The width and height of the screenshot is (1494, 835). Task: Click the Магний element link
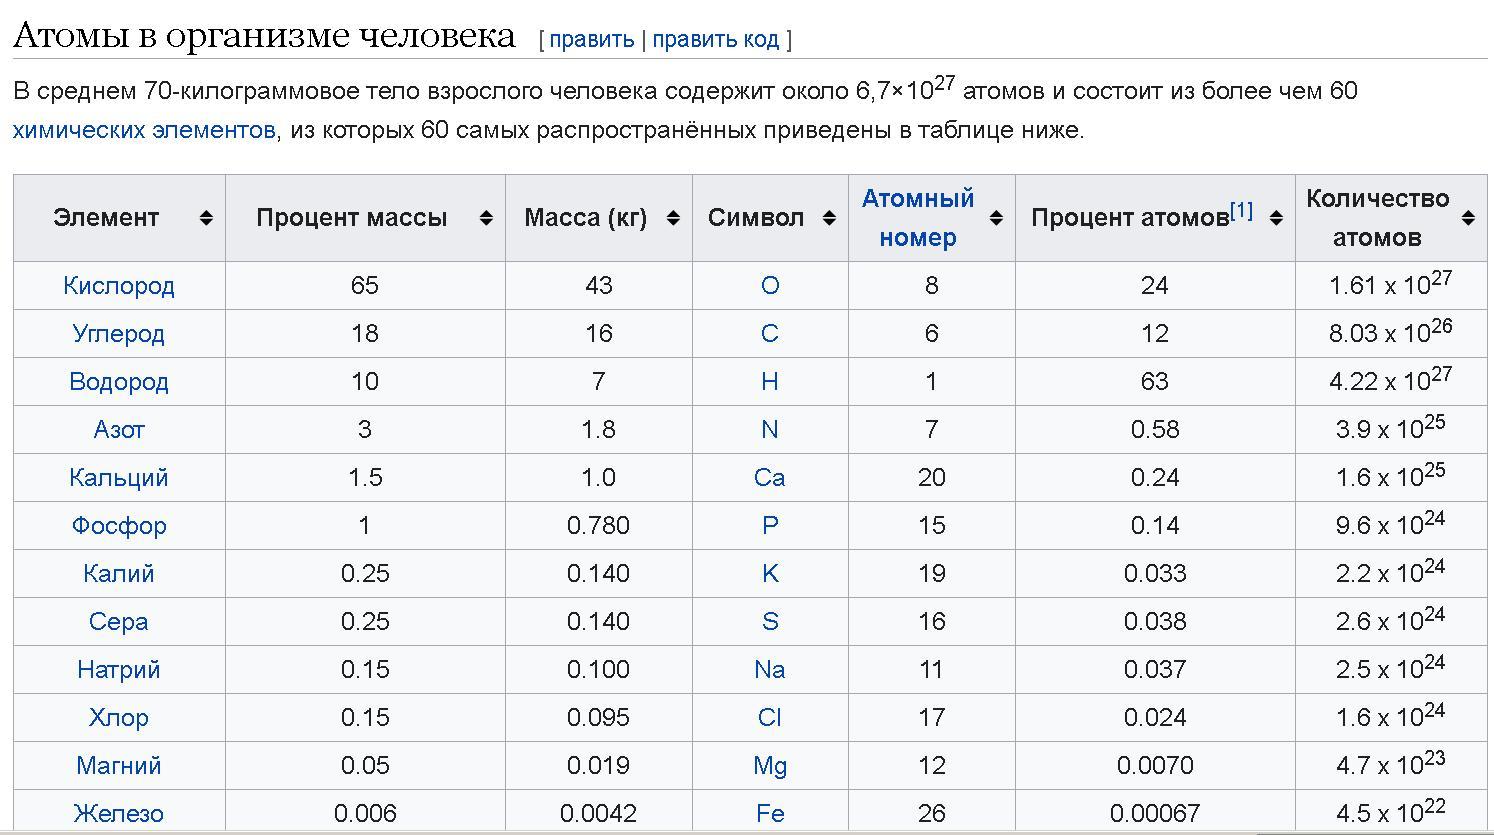click(119, 766)
